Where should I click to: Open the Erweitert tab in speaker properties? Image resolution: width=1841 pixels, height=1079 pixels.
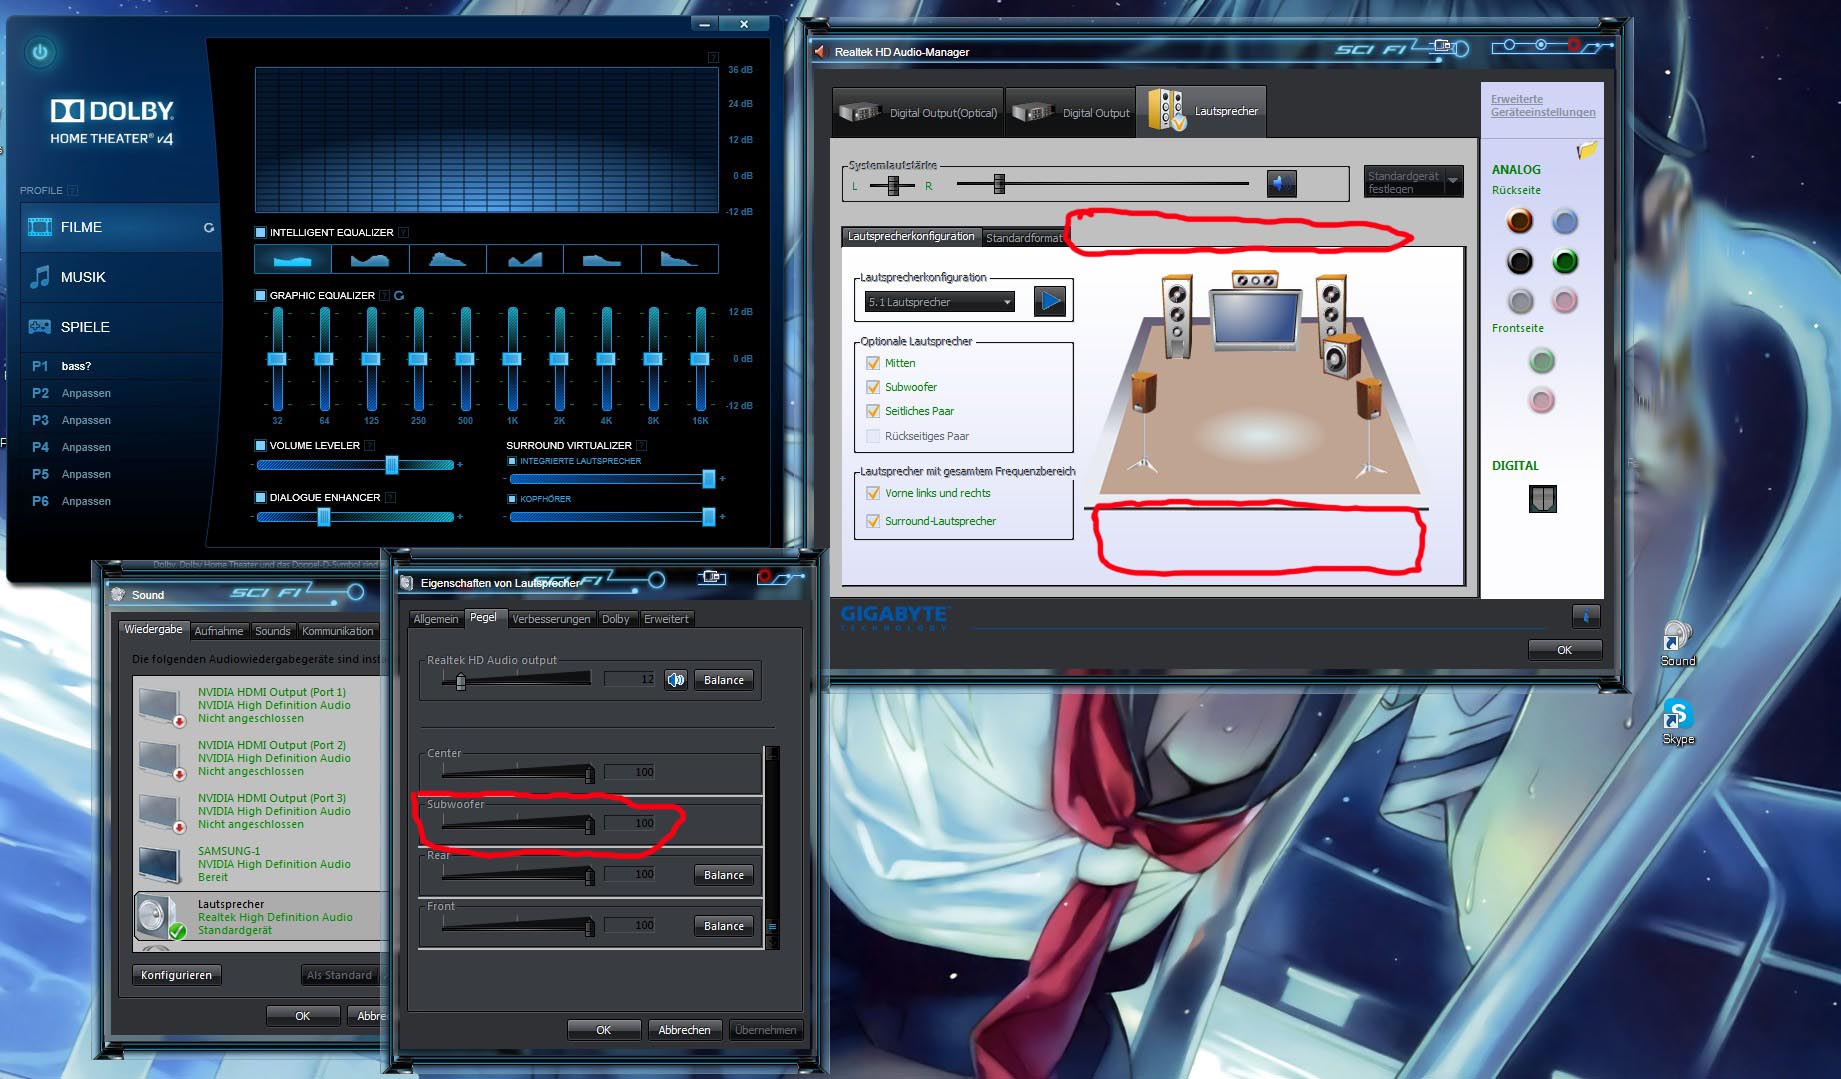pyautogui.click(x=666, y=619)
